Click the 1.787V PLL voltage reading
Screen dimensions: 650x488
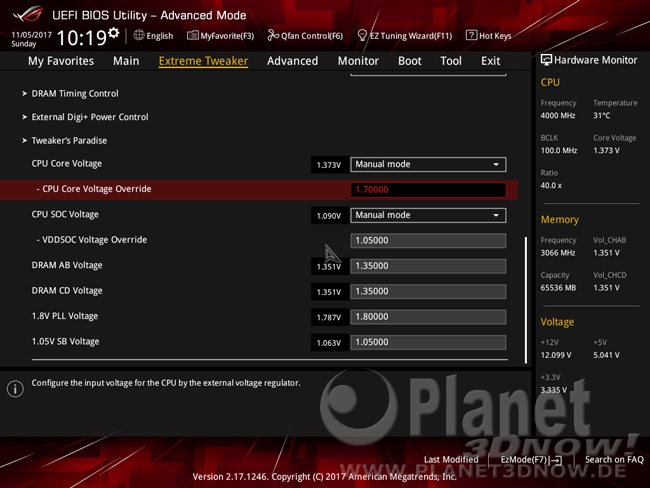click(x=329, y=318)
